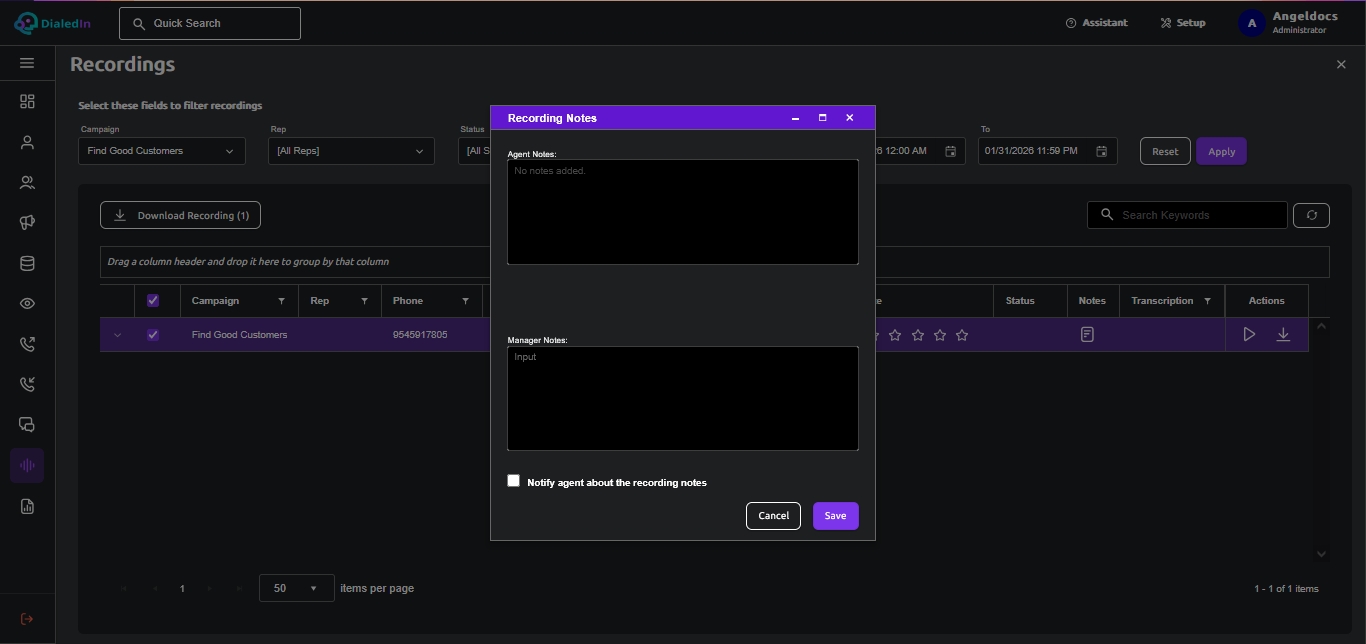Expand the Find Good Customers row details
This screenshot has width=1366, height=644.
(x=117, y=335)
